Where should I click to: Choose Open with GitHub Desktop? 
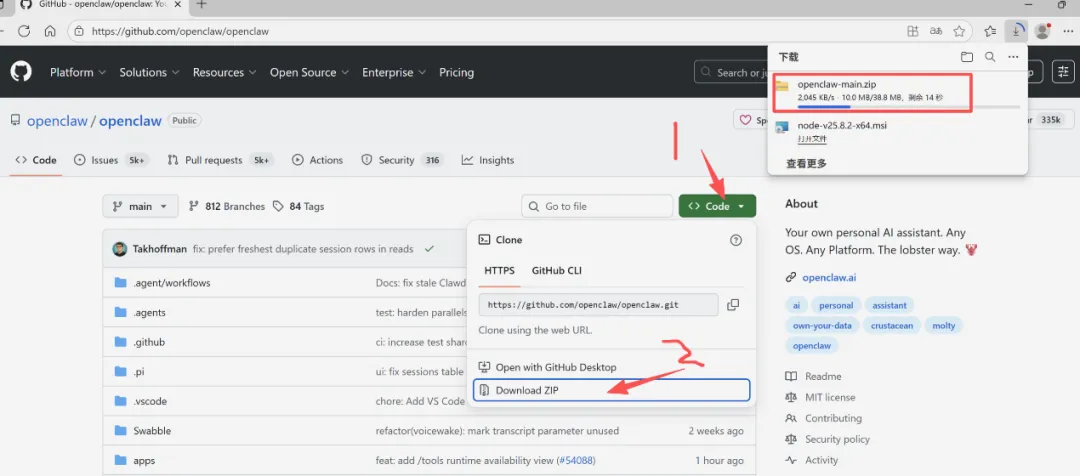click(612, 367)
